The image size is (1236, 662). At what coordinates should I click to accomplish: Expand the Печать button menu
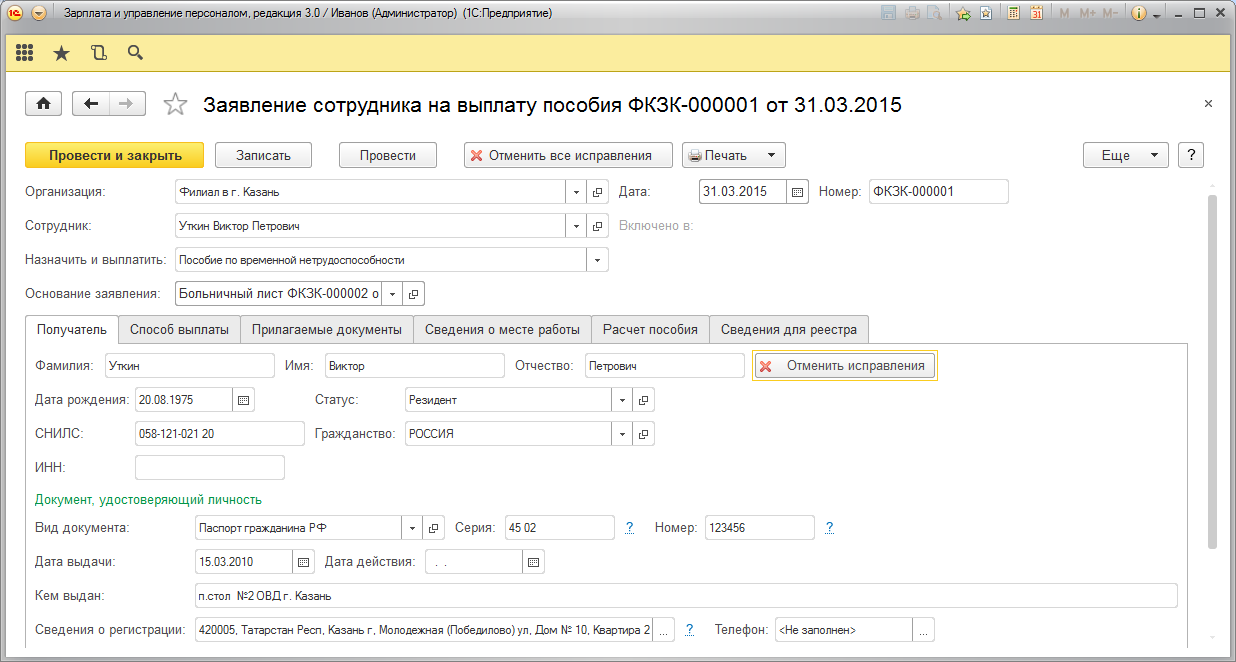tap(770, 155)
